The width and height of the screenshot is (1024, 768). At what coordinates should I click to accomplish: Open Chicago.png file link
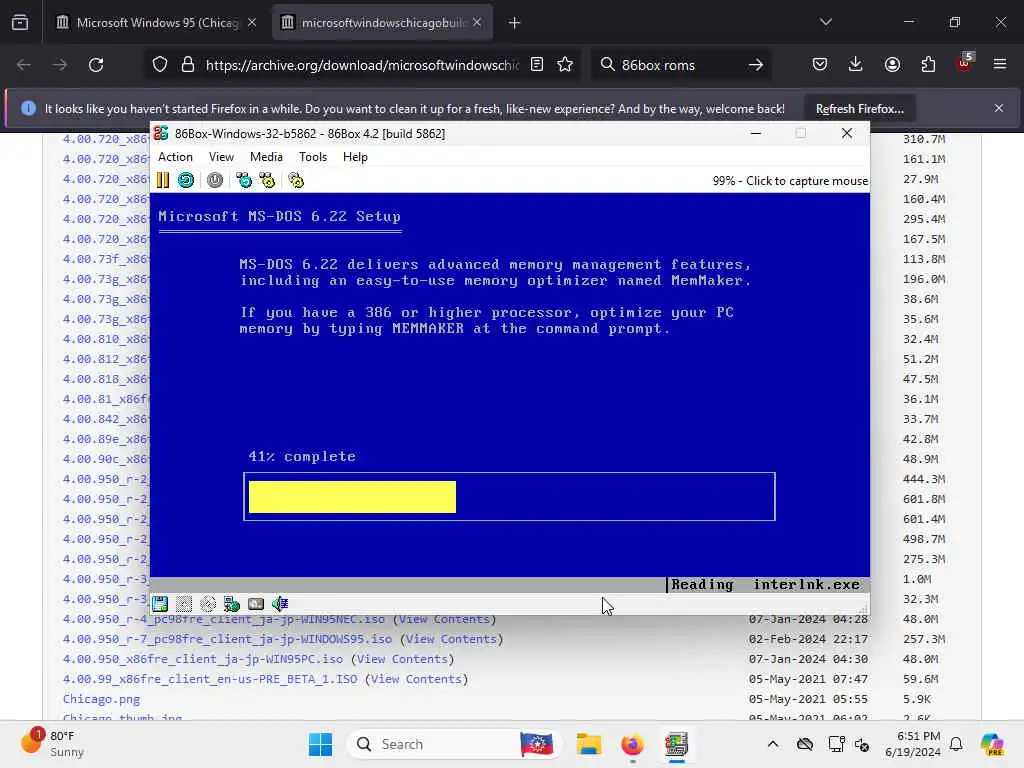(x=101, y=699)
